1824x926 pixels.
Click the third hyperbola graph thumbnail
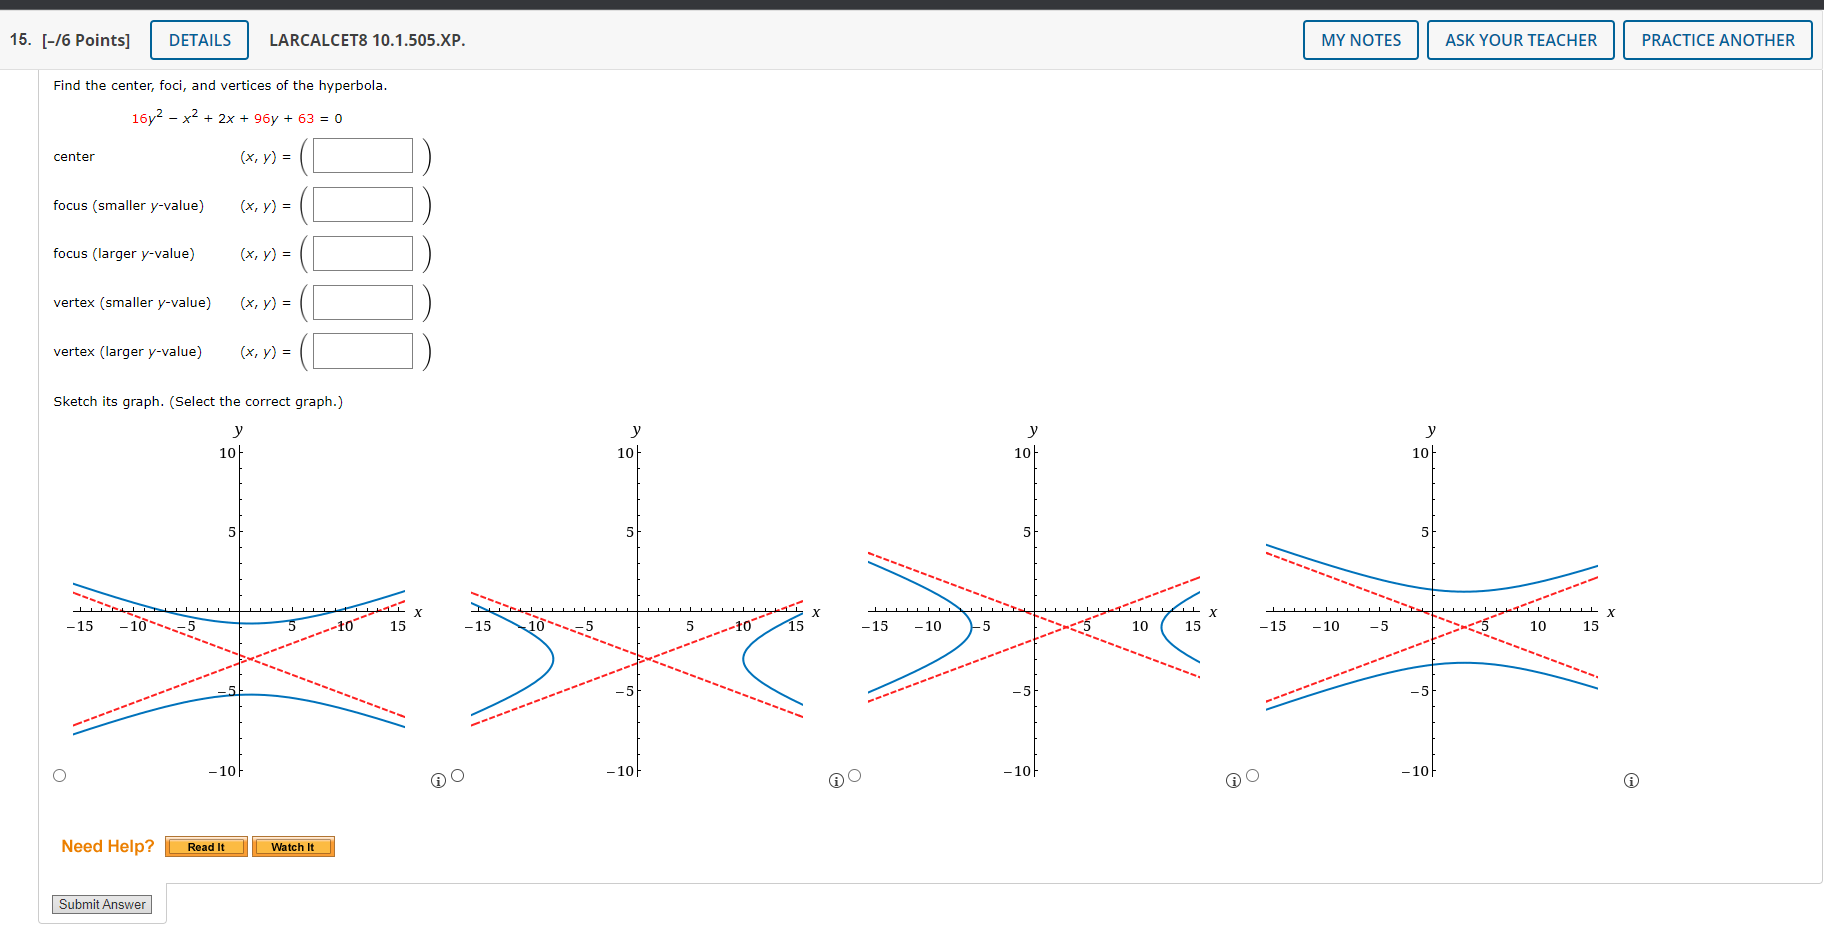click(1040, 602)
